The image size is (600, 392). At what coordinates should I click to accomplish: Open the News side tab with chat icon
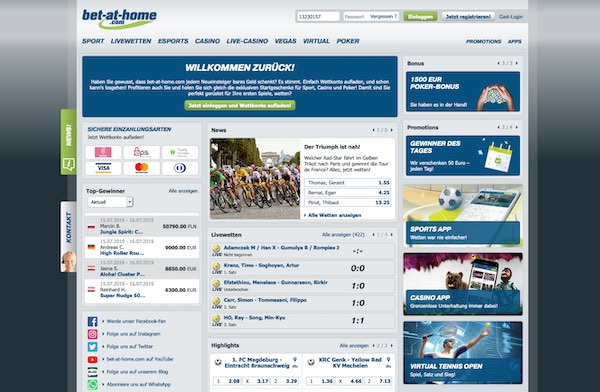click(68, 142)
